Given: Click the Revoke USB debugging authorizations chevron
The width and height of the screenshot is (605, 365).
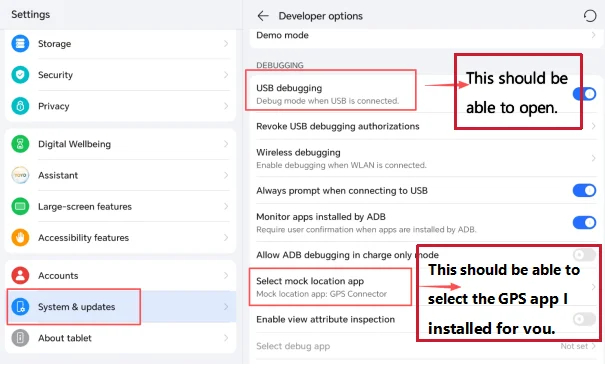Looking at the screenshot, I should coord(593,126).
